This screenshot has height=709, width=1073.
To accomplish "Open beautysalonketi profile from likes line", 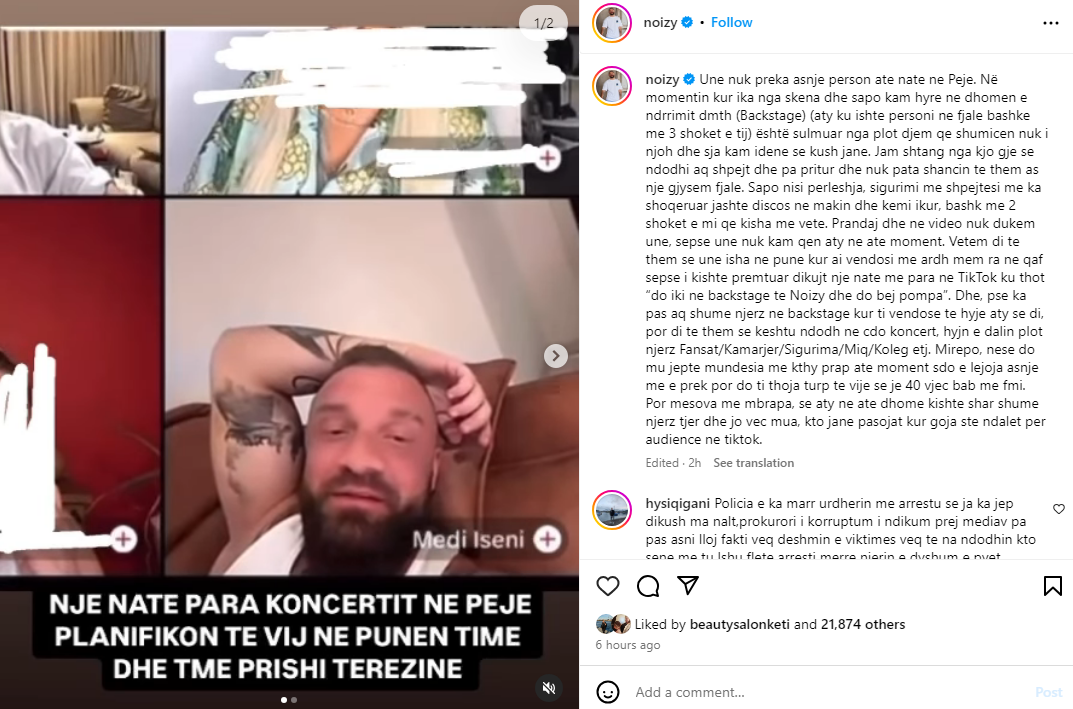I will [740, 624].
